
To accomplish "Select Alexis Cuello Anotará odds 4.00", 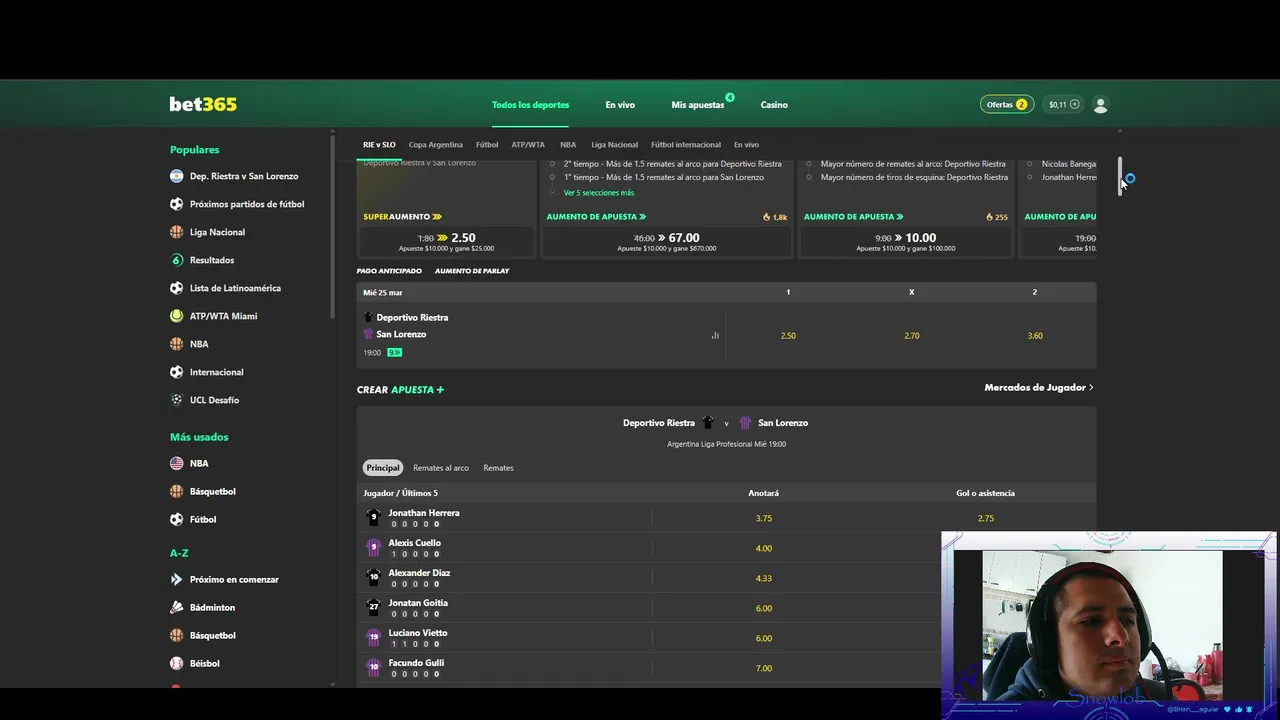I will [x=764, y=548].
